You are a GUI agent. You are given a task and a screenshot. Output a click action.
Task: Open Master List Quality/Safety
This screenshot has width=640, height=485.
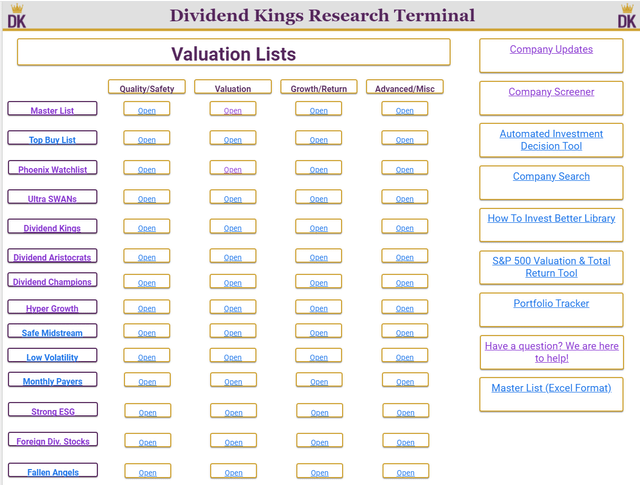[147, 109]
